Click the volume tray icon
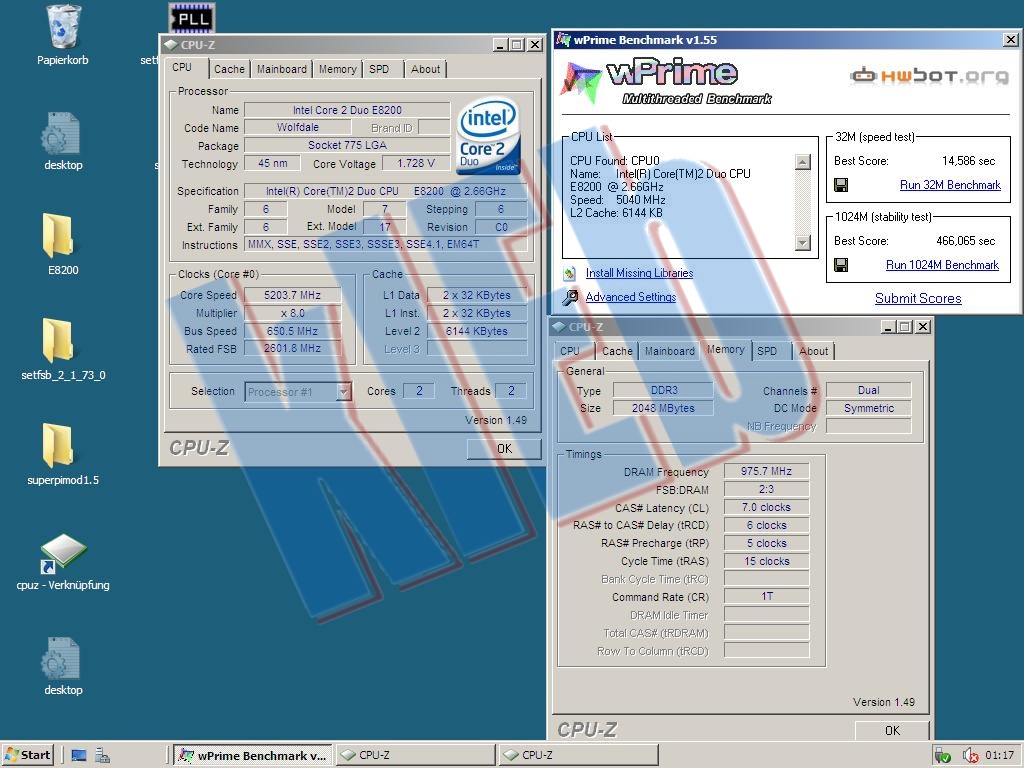 [x=970, y=756]
